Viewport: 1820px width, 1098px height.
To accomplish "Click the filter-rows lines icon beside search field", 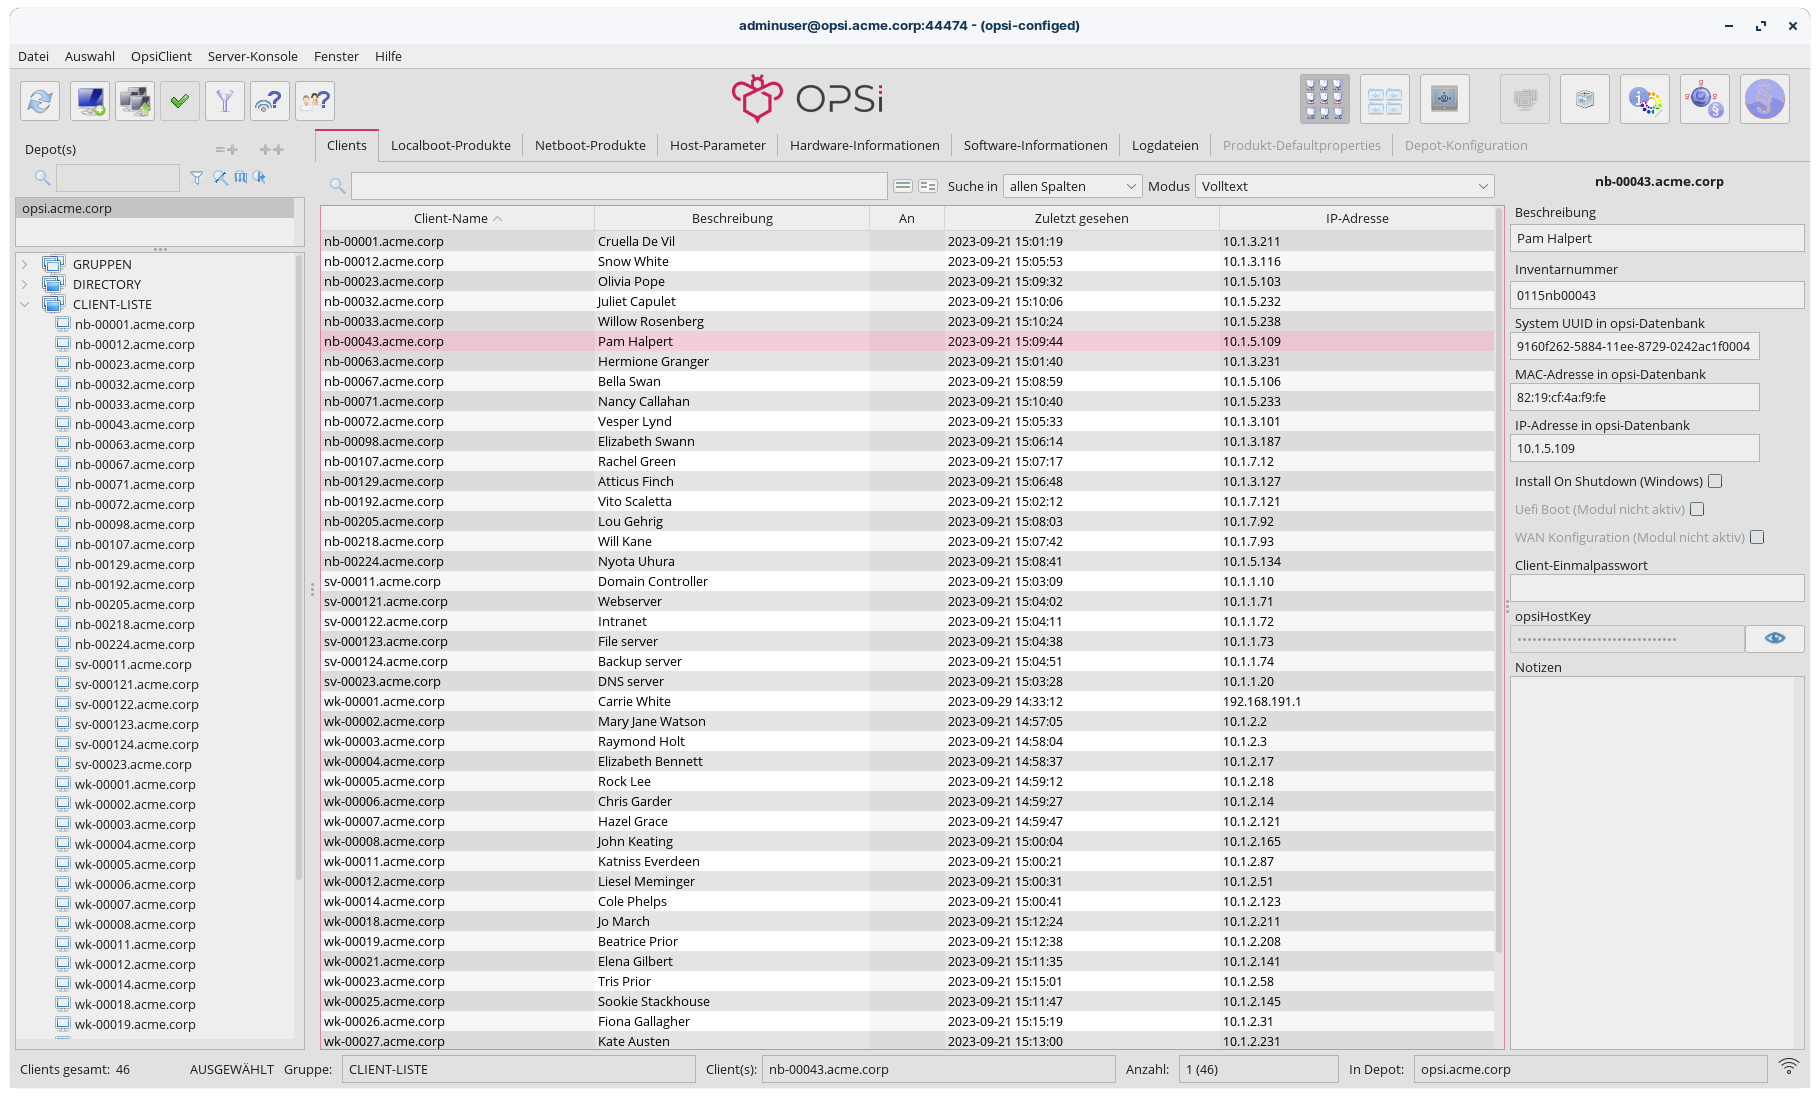I will [x=903, y=186].
